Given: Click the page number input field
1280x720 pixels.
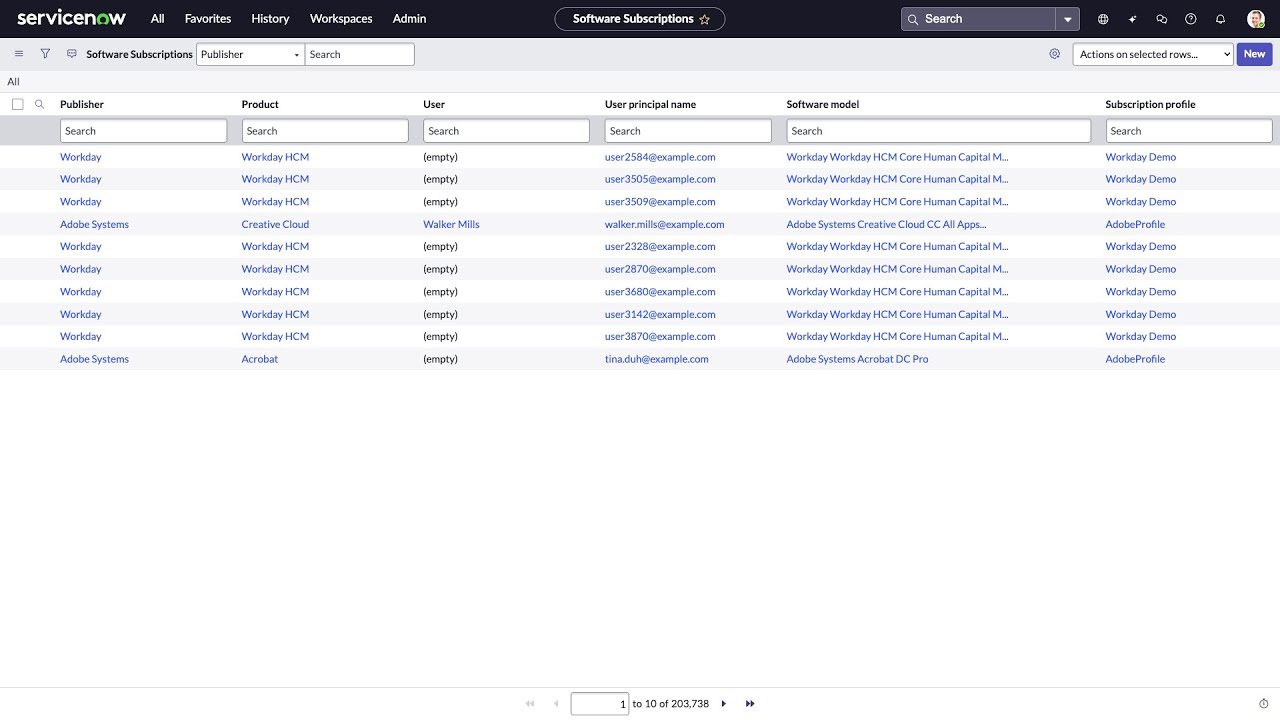Looking at the screenshot, I should tap(599, 703).
